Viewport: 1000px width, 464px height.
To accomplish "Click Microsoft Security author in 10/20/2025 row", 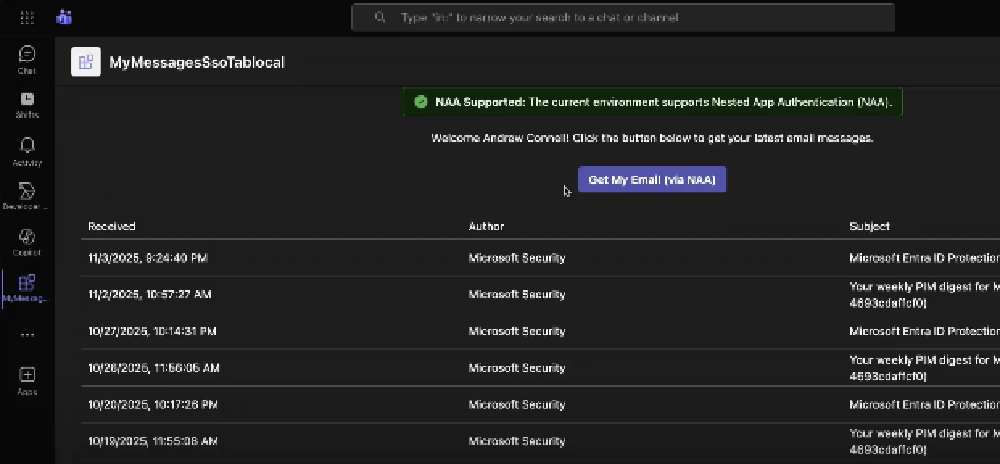I will pyautogui.click(x=517, y=405).
